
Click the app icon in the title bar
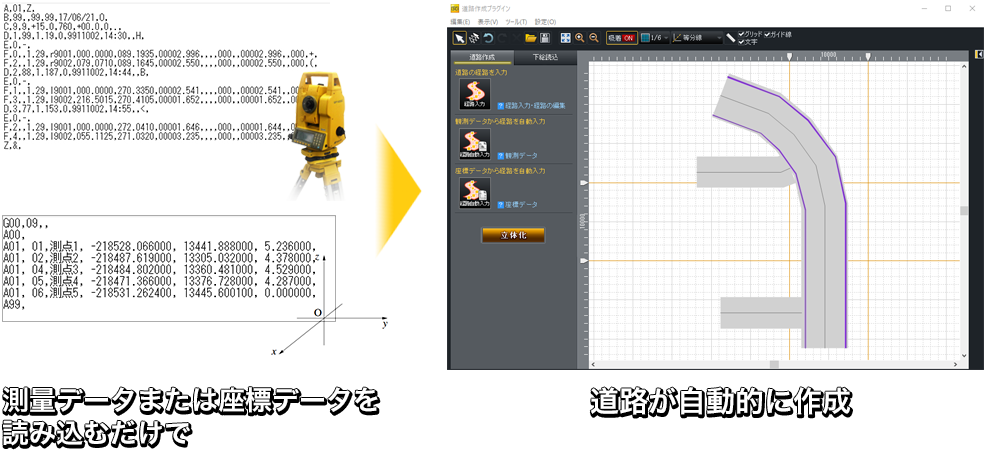pyautogui.click(x=455, y=9)
